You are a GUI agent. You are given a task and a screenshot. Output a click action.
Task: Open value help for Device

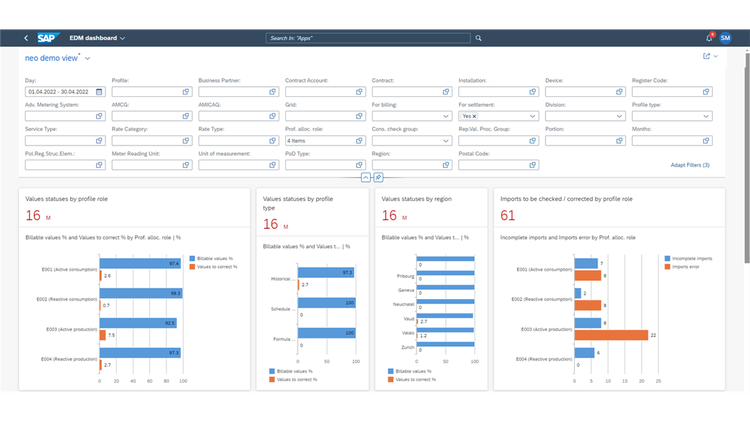[619, 92]
